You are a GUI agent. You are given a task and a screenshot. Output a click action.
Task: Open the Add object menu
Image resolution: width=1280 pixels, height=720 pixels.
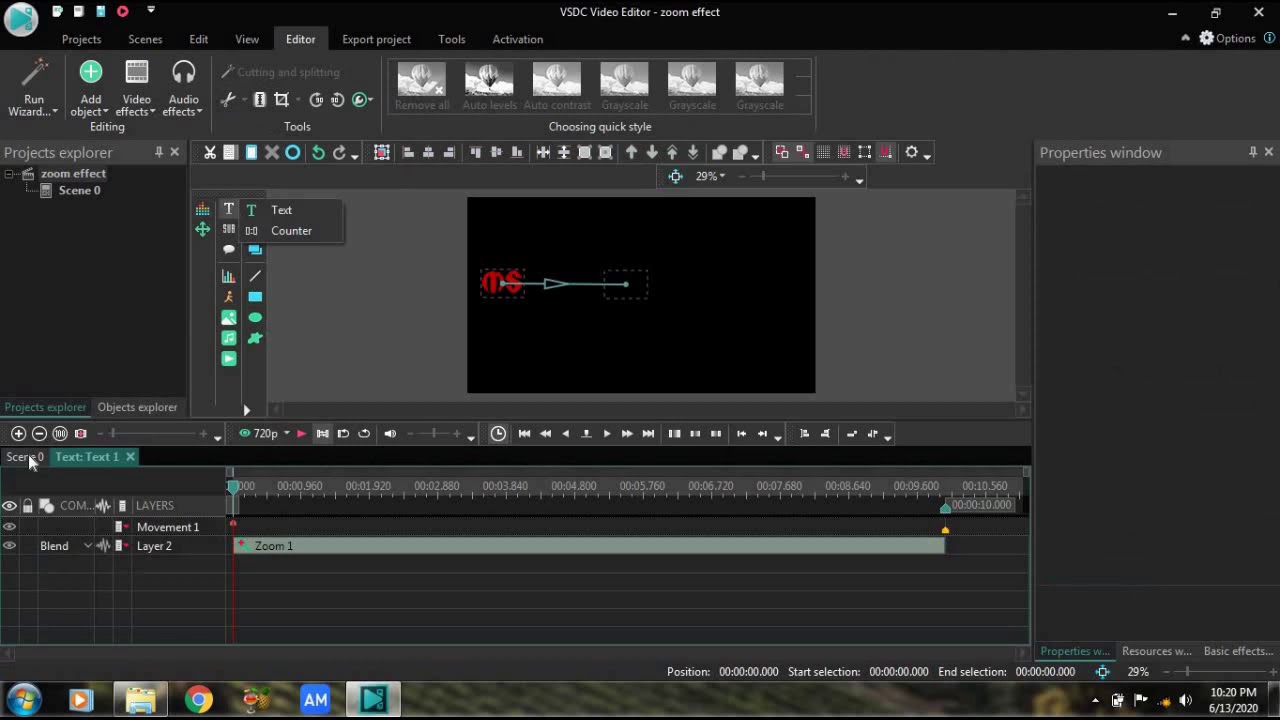click(90, 88)
